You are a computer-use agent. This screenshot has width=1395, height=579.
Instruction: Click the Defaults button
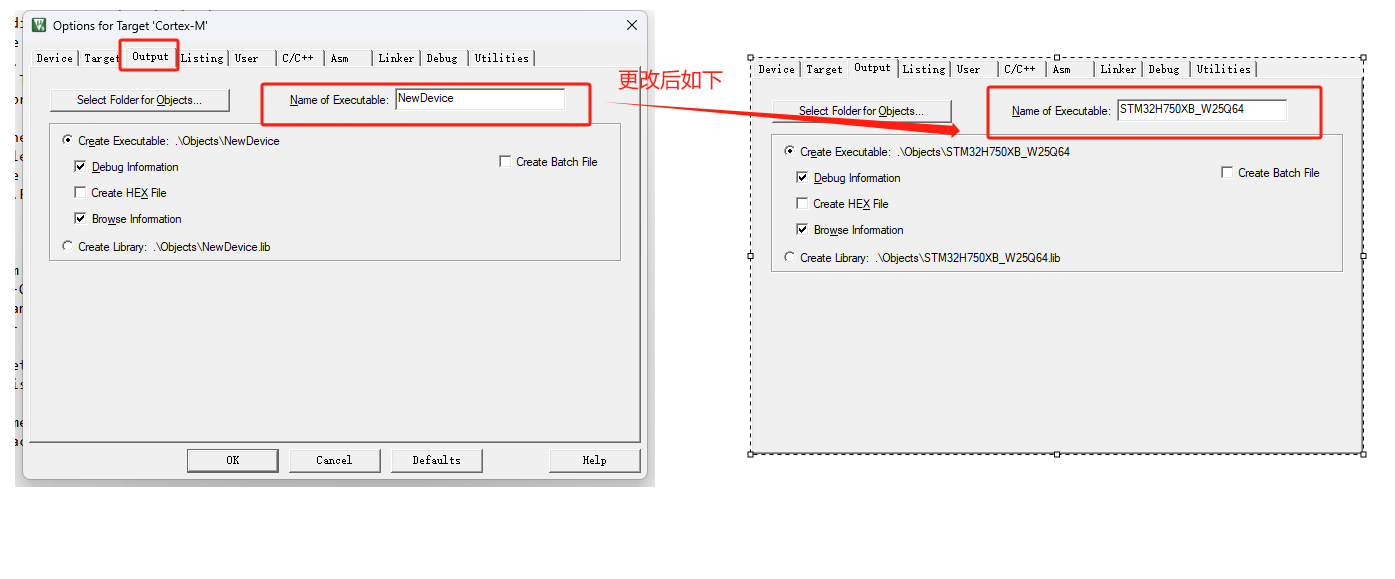pos(437,460)
